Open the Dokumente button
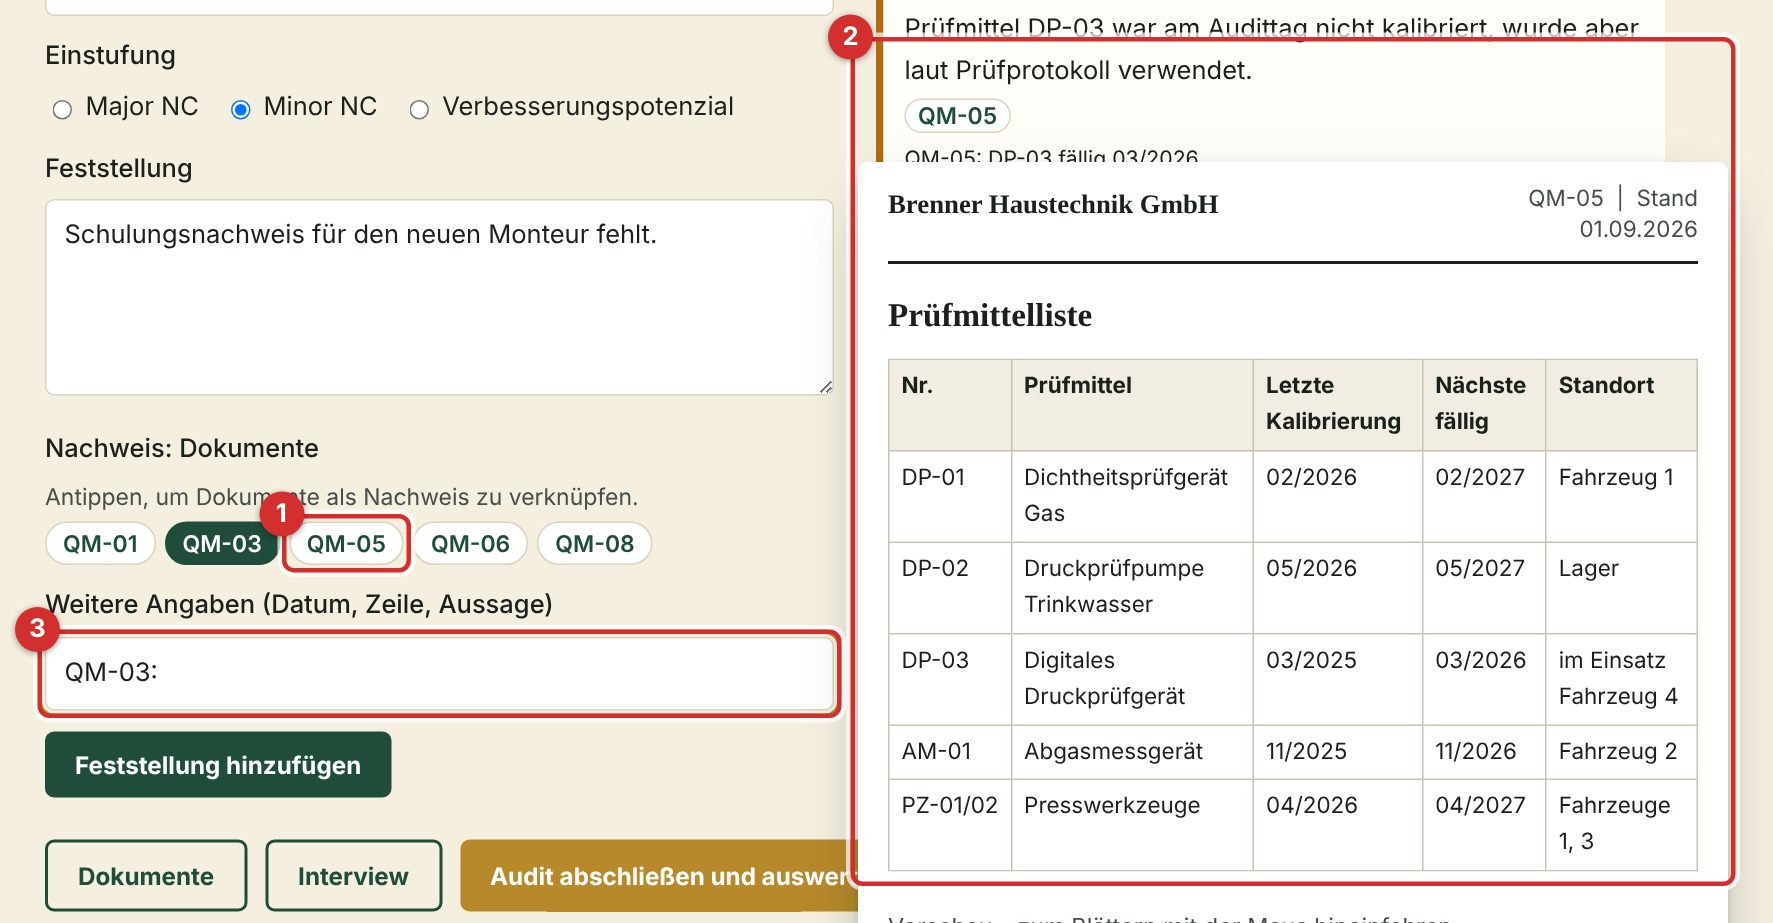 [x=146, y=876]
